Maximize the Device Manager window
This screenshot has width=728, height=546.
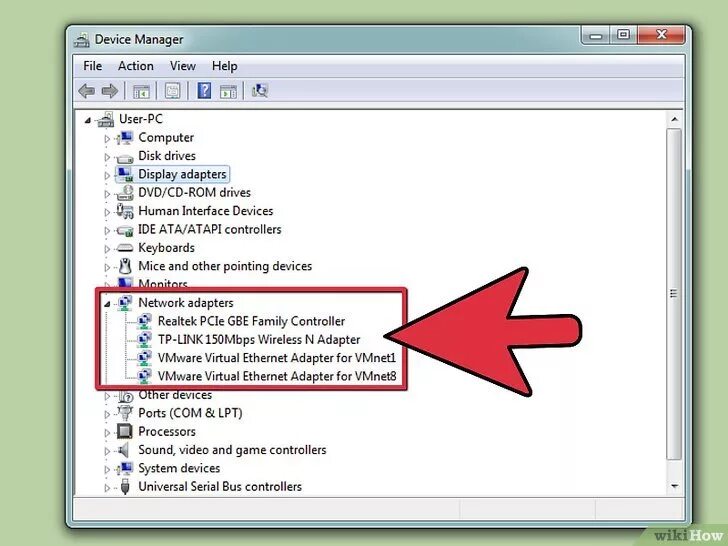point(623,35)
